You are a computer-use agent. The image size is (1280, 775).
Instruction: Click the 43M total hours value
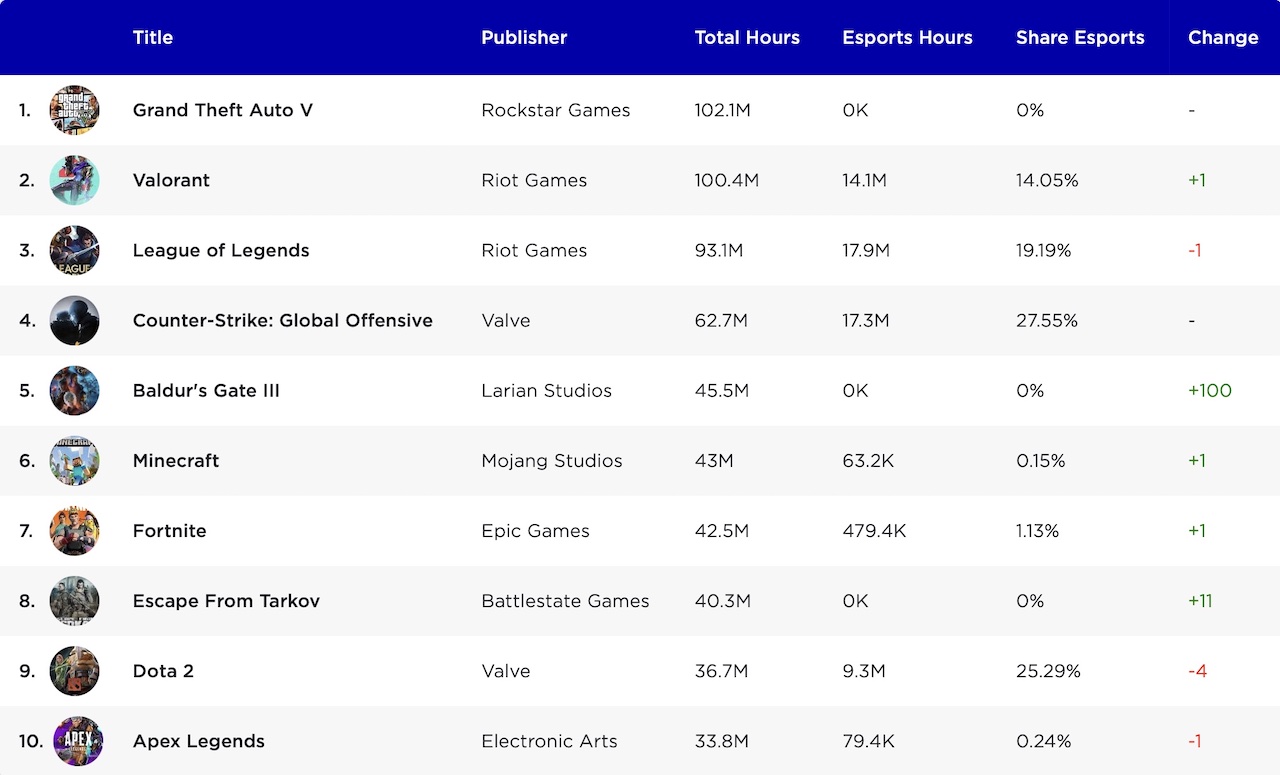(x=714, y=460)
